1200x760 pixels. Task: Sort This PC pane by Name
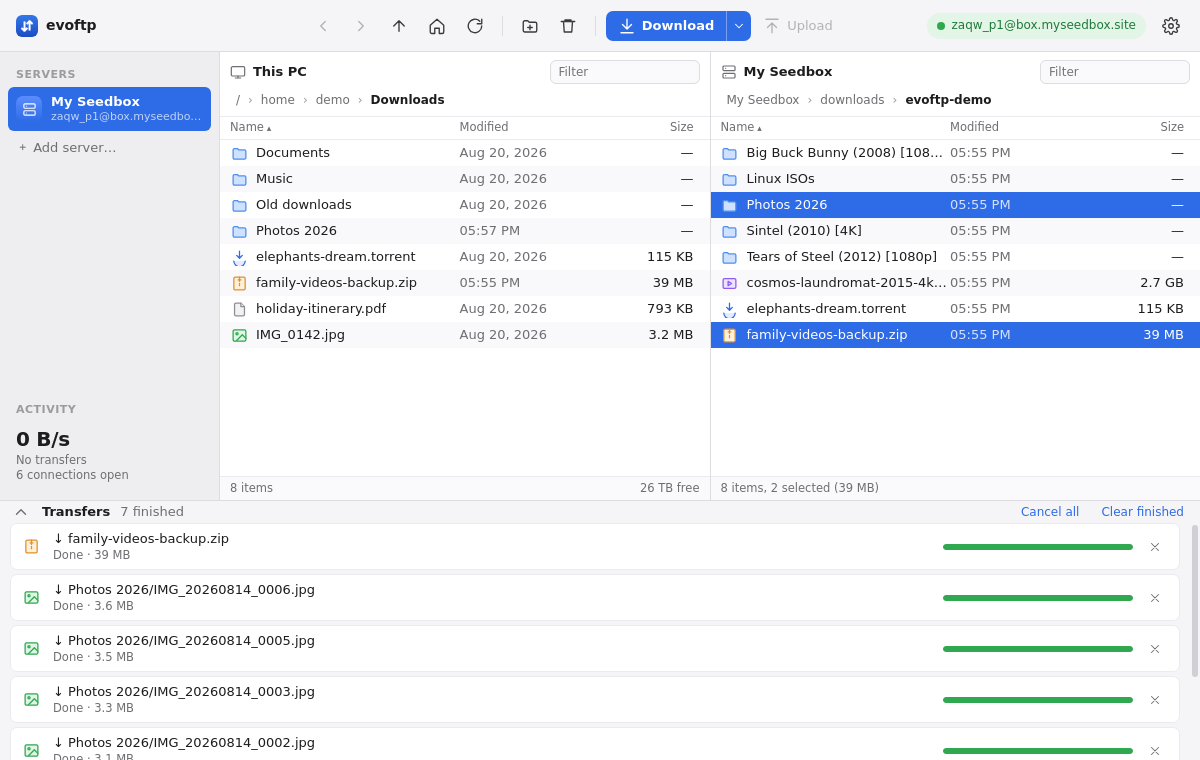pos(250,127)
